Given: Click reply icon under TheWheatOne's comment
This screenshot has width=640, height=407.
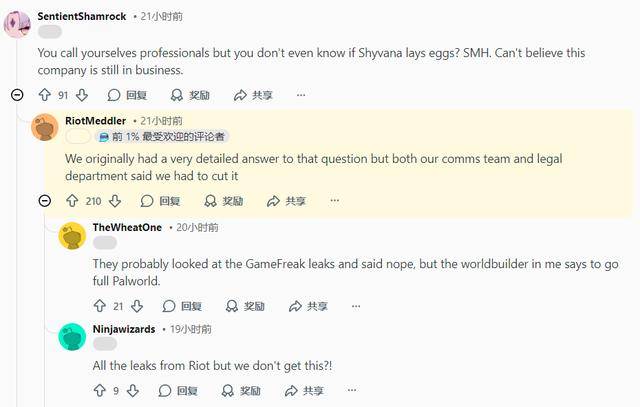Looking at the screenshot, I should click(x=167, y=306).
